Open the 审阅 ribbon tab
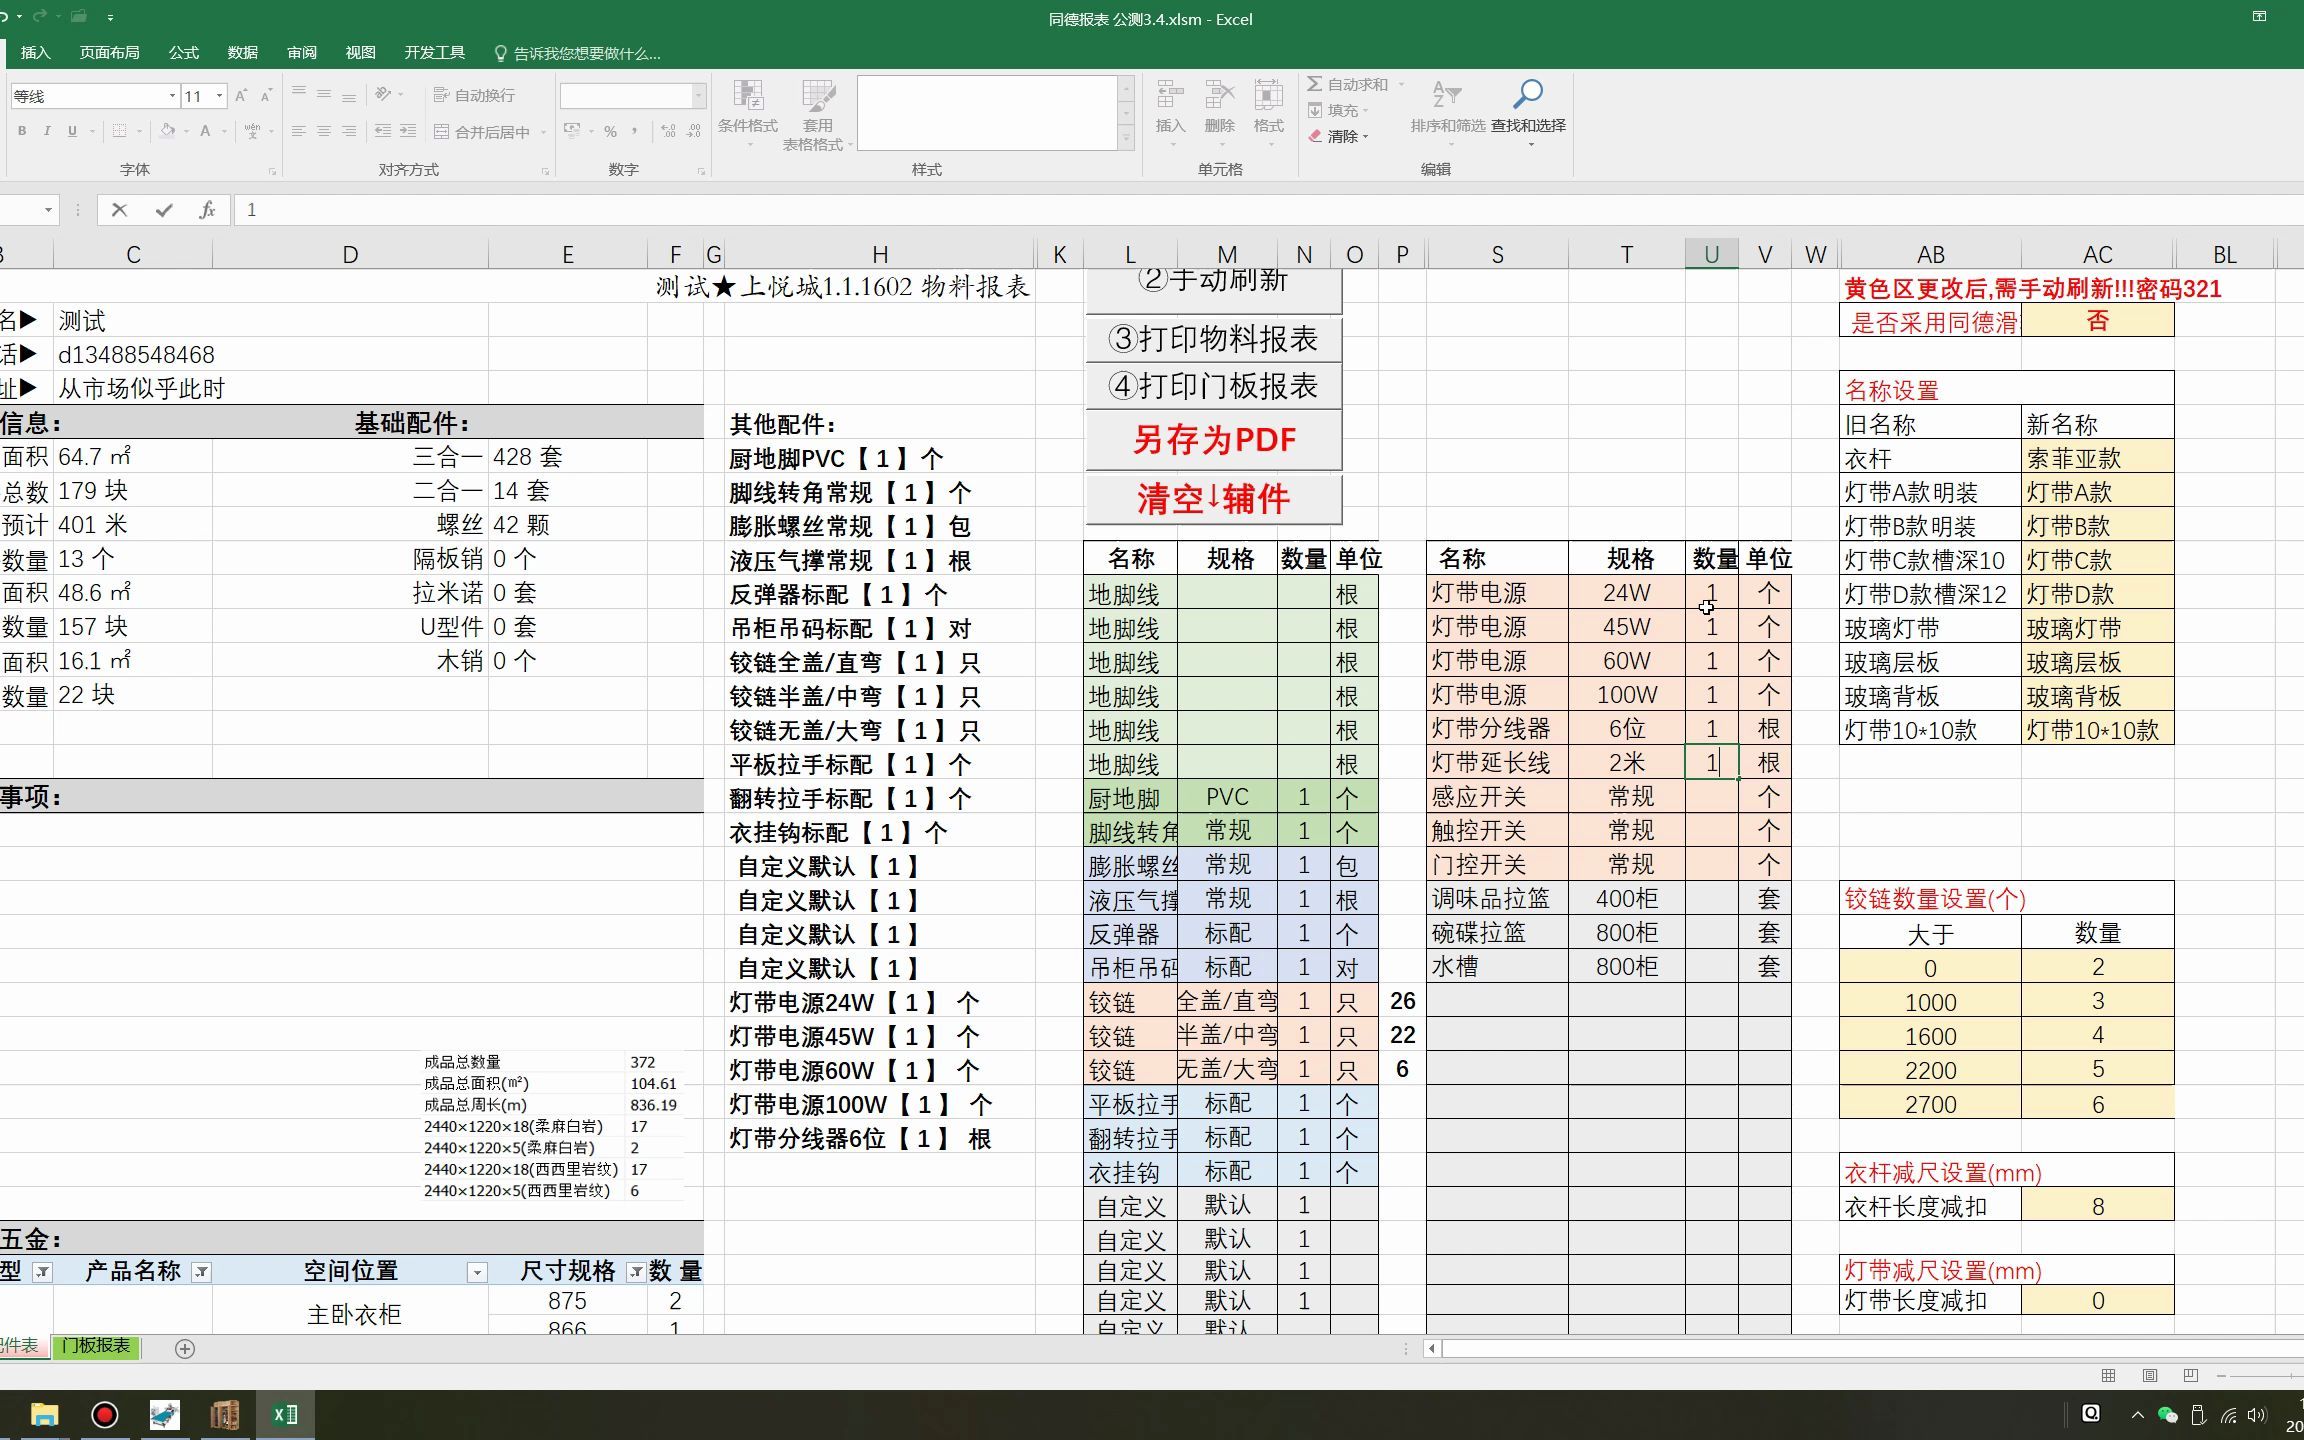The width and height of the screenshot is (2304, 1440). (x=302, y=52)
